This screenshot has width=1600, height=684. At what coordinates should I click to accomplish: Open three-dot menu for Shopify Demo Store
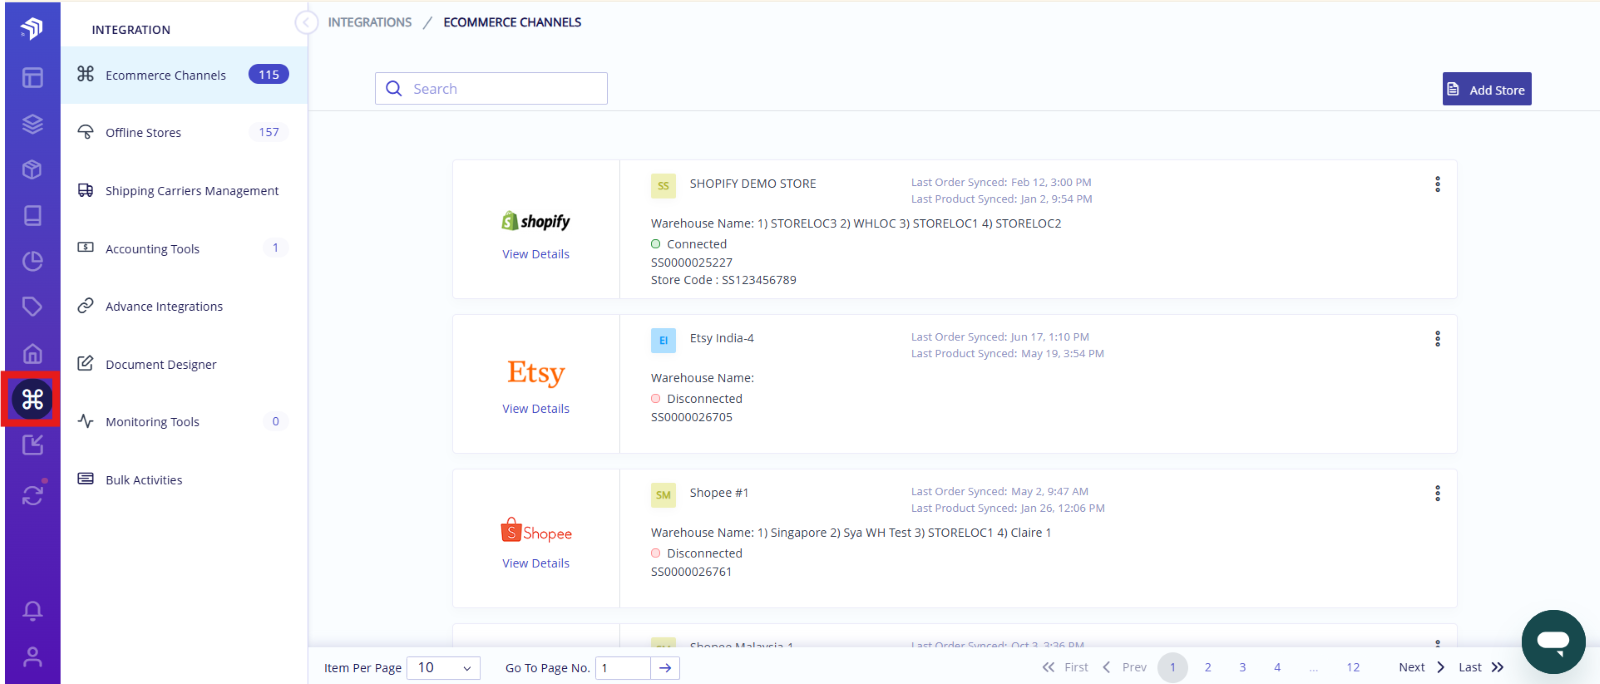(1437, 184)
